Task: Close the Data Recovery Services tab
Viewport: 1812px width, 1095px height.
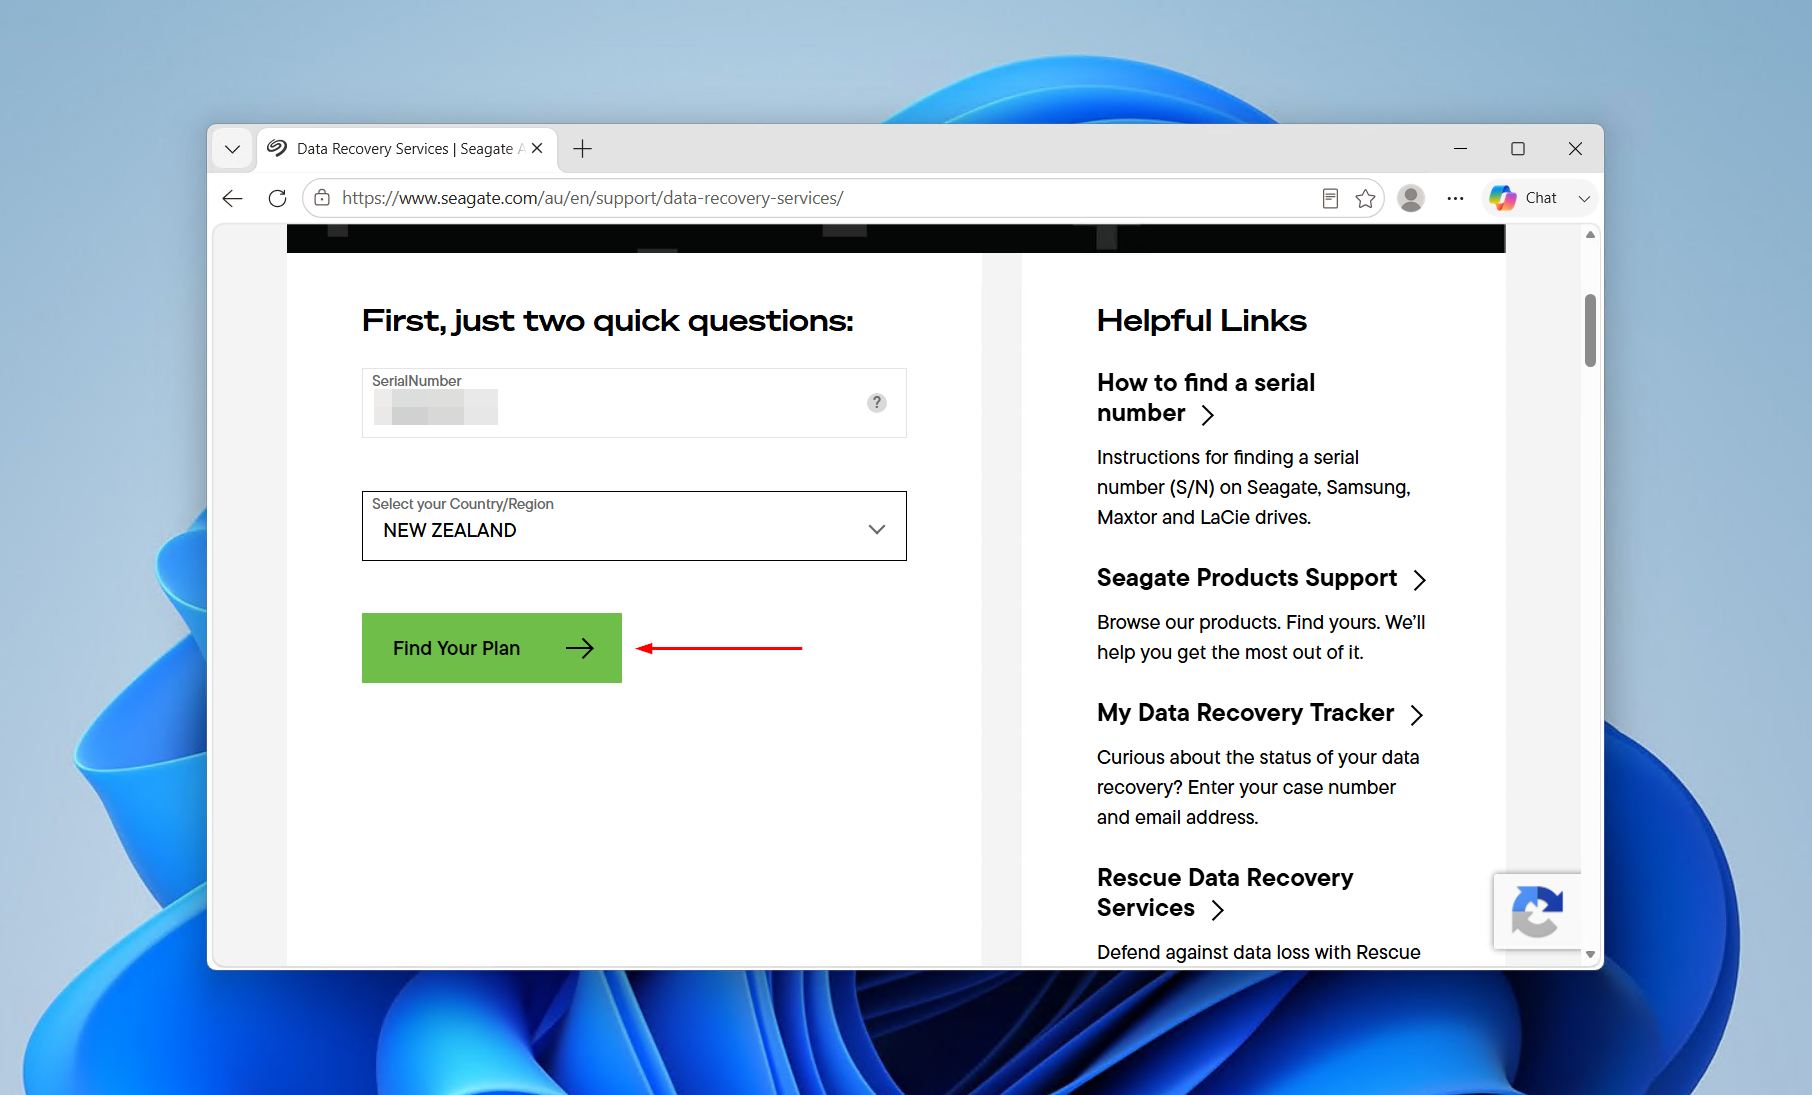Action: pyautogui.click(x=537, y=148)
